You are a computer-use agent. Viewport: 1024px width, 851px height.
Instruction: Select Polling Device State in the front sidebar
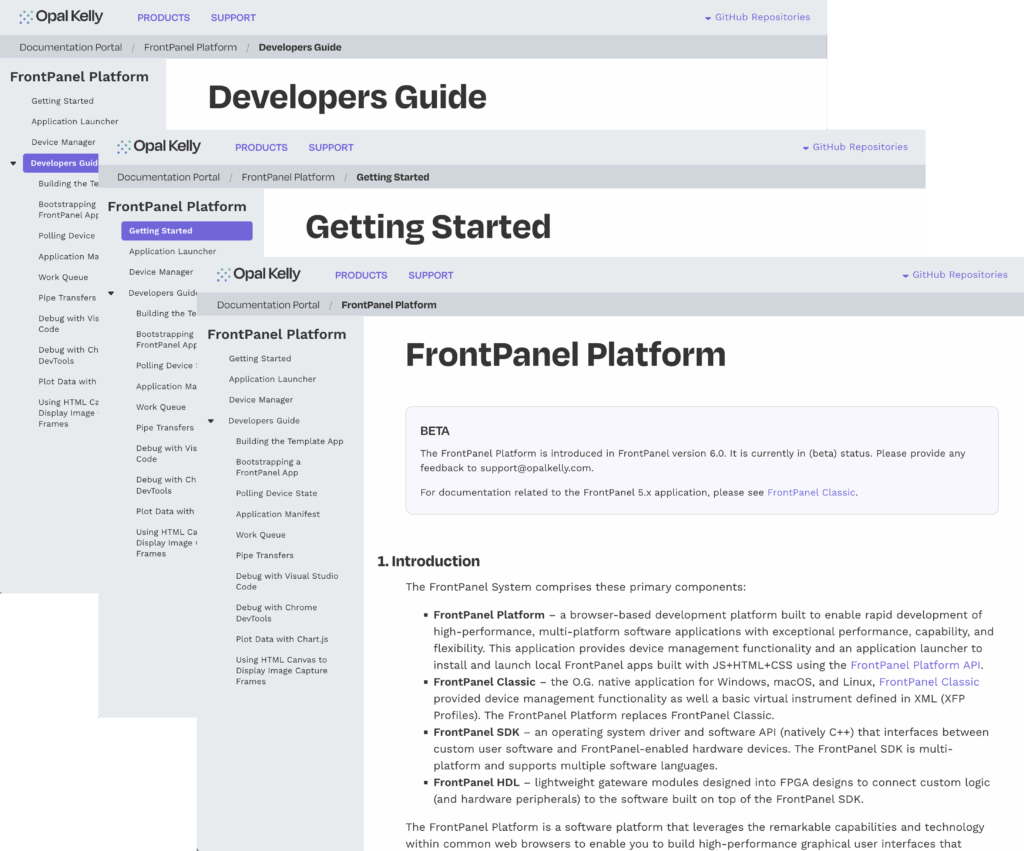point(276,493)
